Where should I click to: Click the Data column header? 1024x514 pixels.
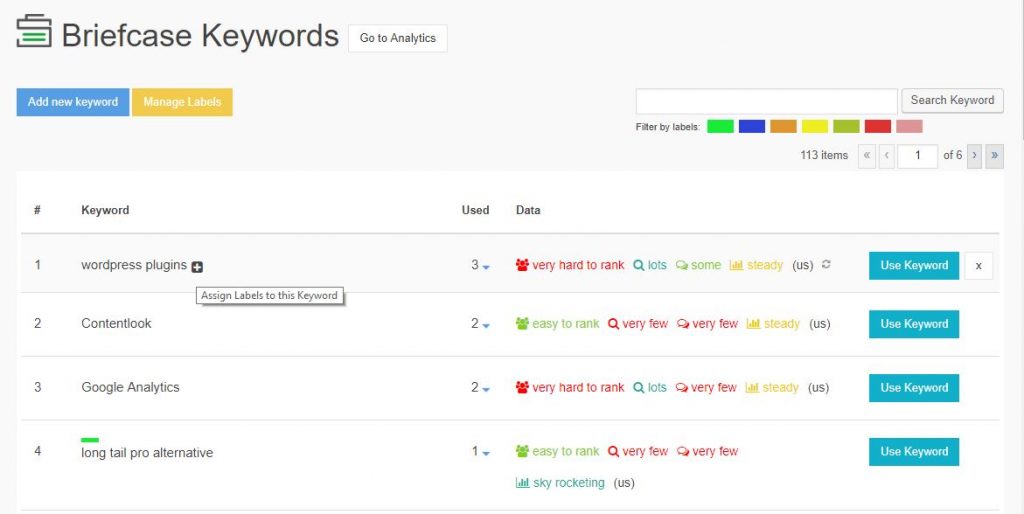tap(528, 210)
